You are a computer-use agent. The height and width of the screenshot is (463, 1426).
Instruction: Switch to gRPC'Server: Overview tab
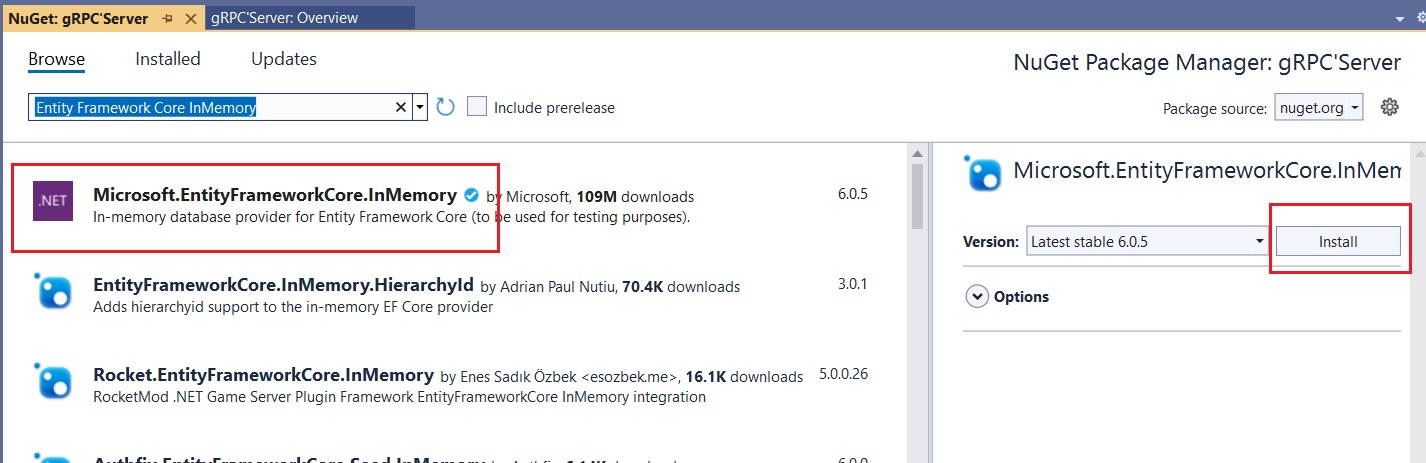pyautogui.click(x=285, y=18)
